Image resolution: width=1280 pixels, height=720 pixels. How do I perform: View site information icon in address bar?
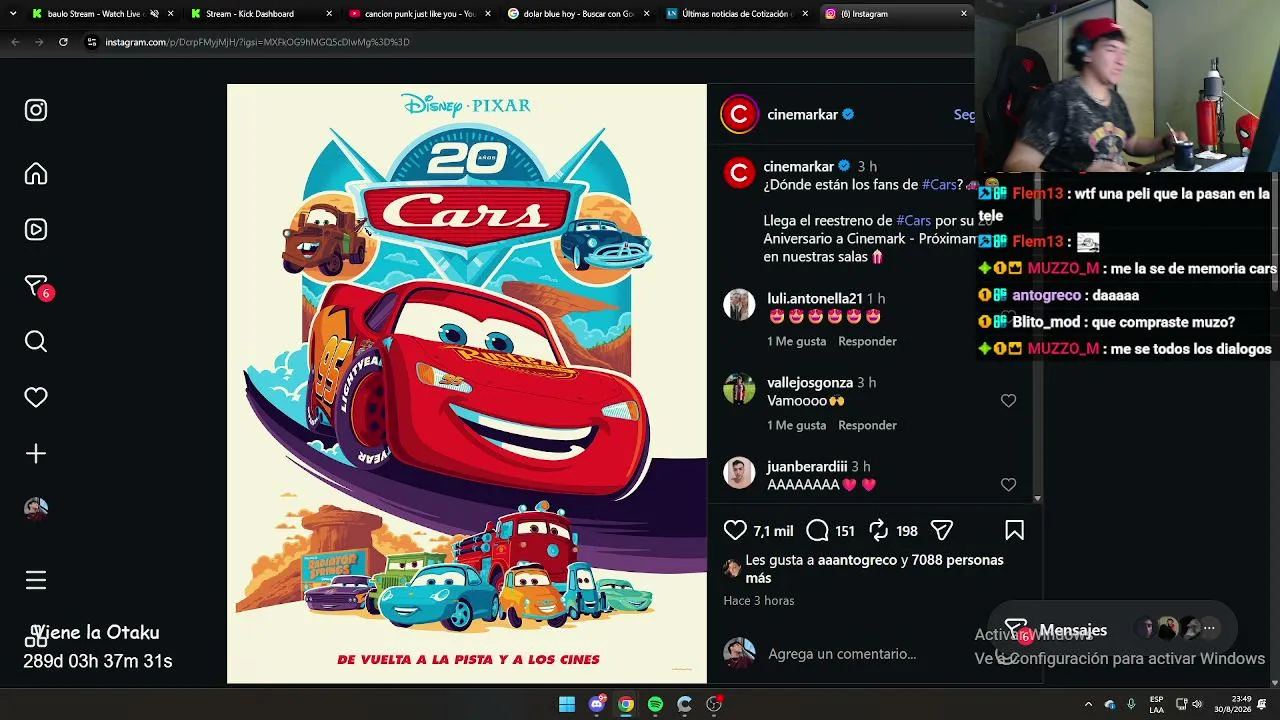tap(92, 42)
